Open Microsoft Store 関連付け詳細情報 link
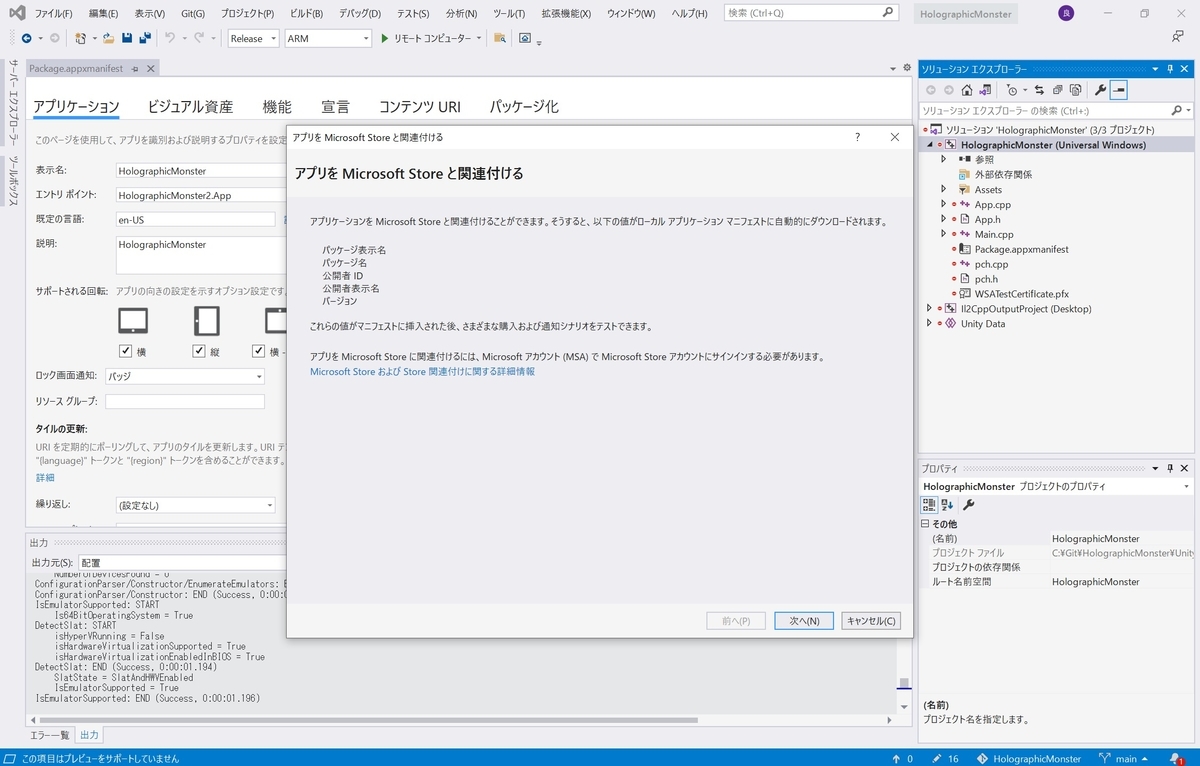This screenshot has height=766, width=1200. pyautogui.click(x=422, y=371)
